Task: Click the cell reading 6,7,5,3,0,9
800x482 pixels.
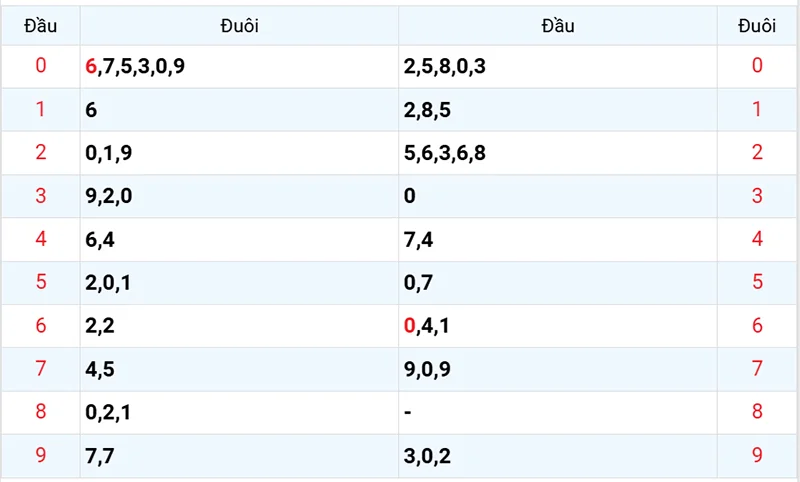Action: point(136,67)
